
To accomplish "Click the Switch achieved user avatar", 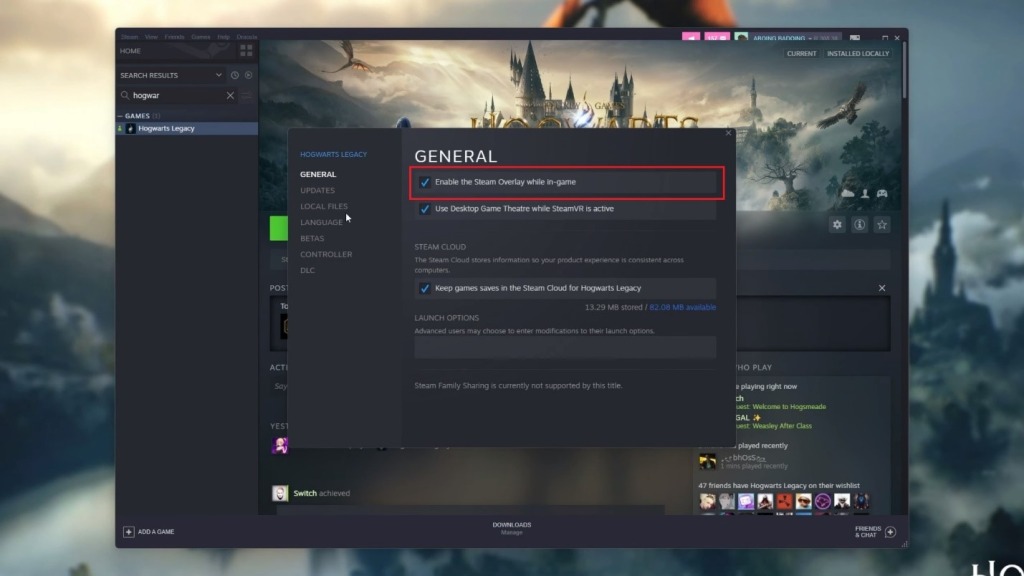I will (280, 493).
